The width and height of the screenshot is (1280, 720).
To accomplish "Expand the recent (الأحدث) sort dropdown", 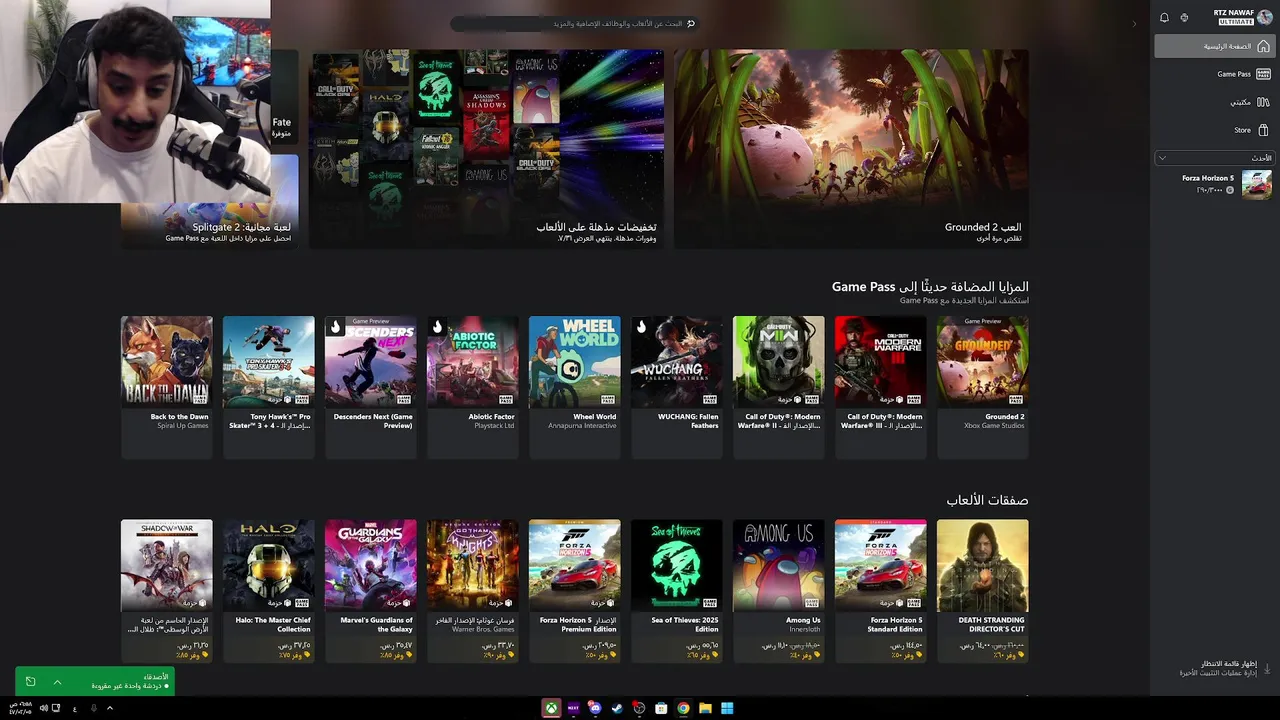I will click(x=1214, y=158).
